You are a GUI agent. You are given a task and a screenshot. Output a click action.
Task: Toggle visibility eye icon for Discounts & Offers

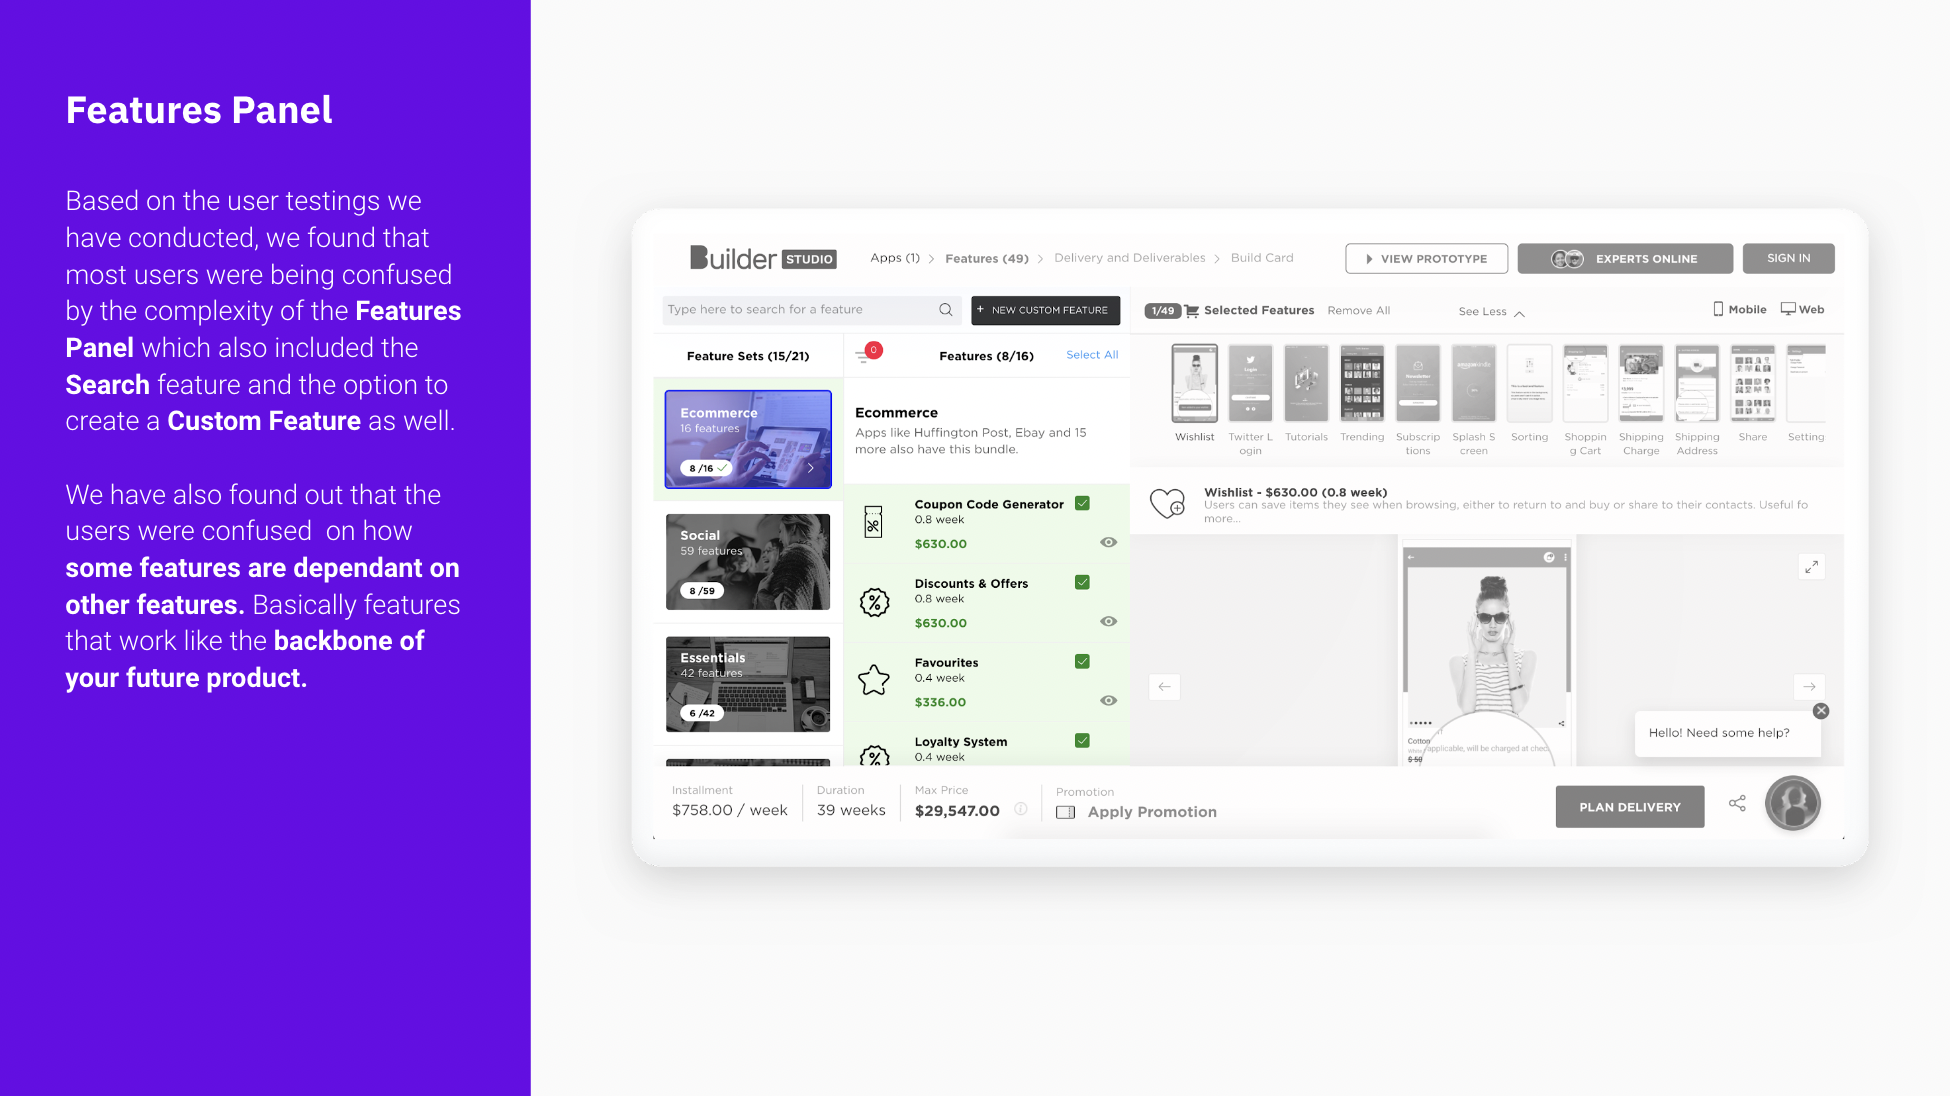click(1108, 622)
